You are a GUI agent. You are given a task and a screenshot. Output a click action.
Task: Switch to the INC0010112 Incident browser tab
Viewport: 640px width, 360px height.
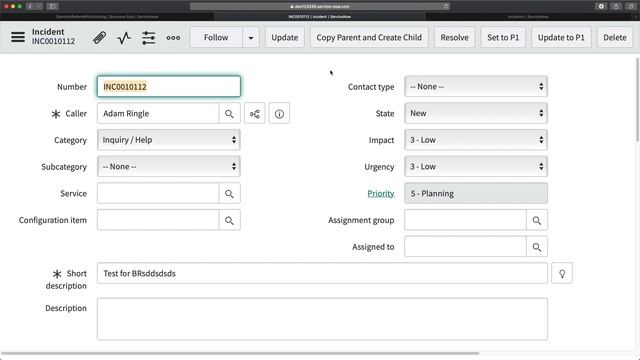(320, 17)
